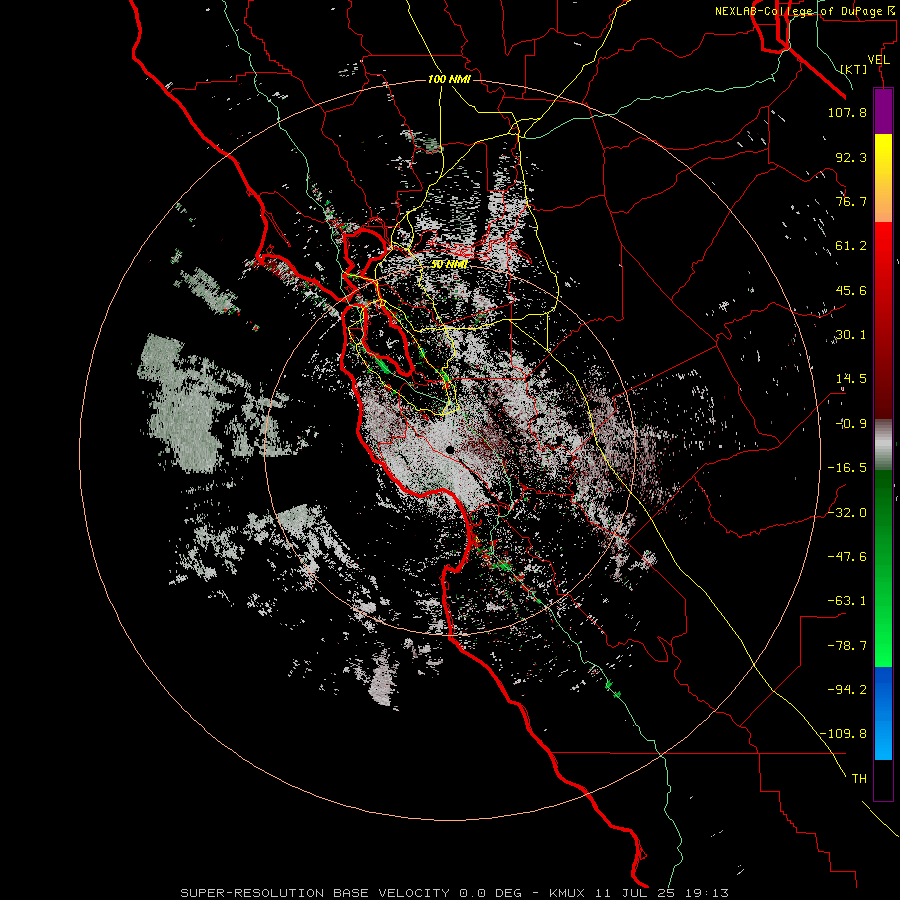Click the 14.5 velocity scale value
900x900 pixels.
(x=851, y=379)
